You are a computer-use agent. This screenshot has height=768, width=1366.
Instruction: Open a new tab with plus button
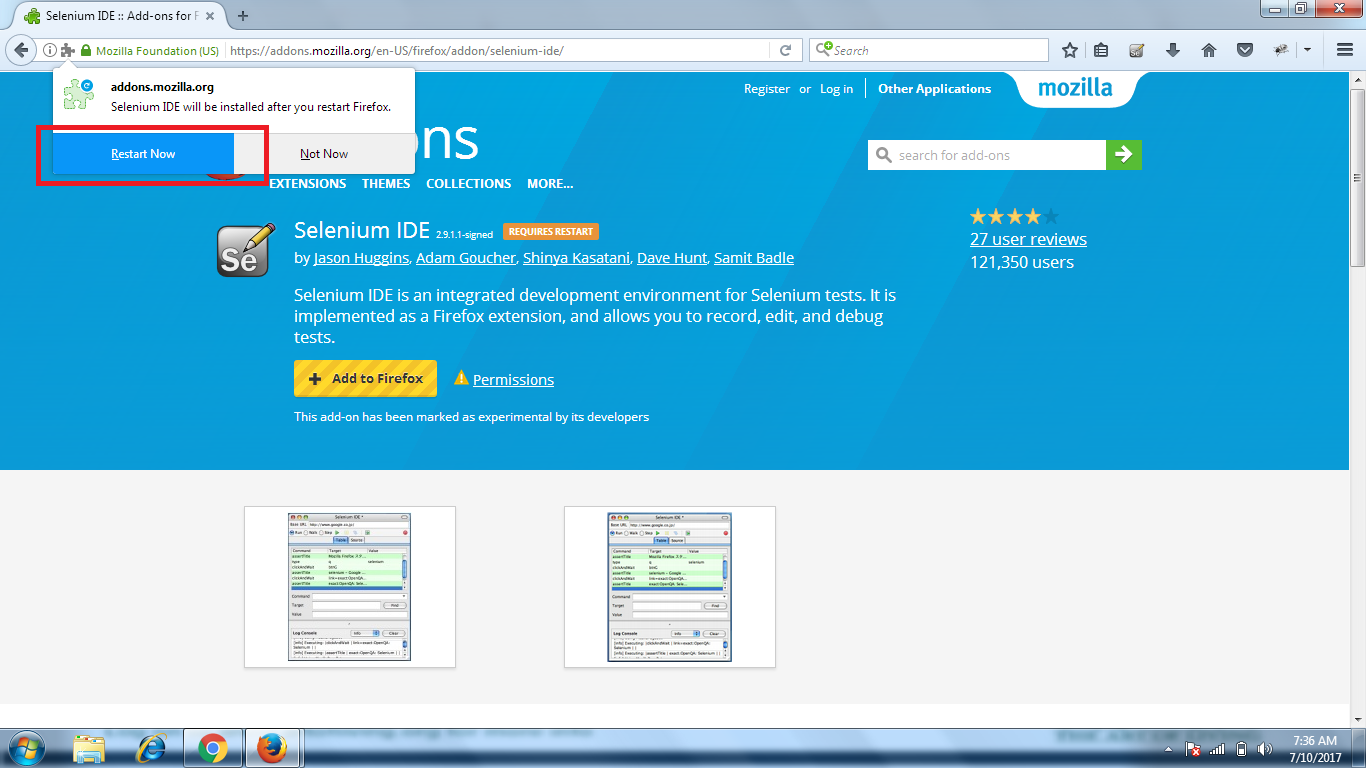click(x=242, y=16)
